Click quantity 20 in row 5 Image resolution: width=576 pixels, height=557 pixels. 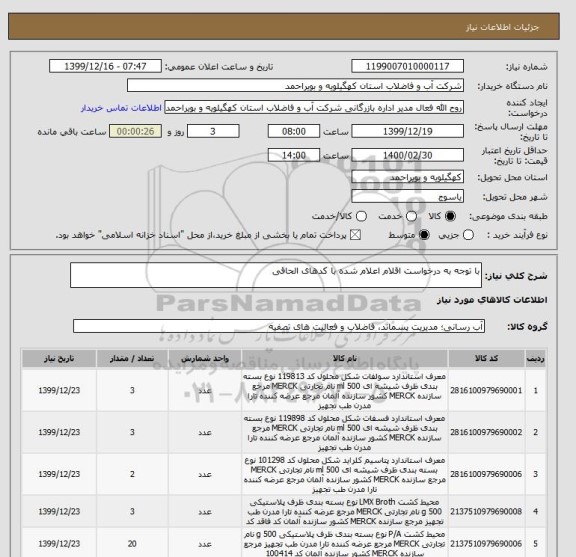[132, 544]
